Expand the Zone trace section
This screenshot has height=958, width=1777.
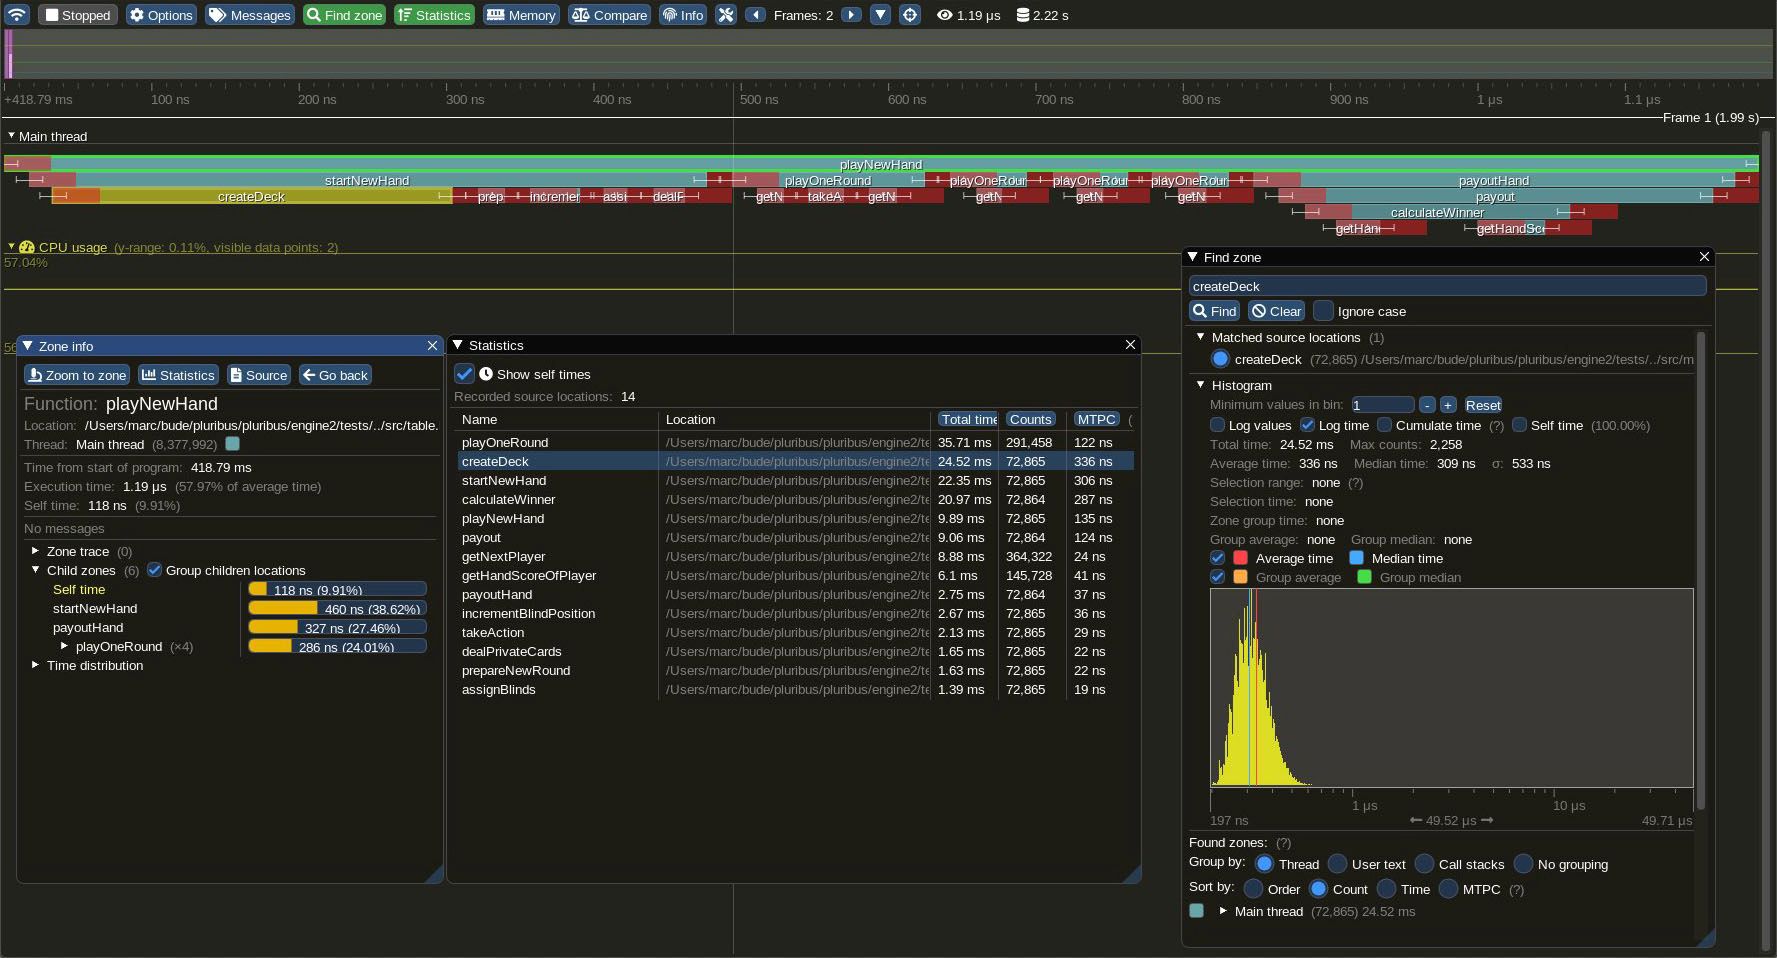click(35, 551)
